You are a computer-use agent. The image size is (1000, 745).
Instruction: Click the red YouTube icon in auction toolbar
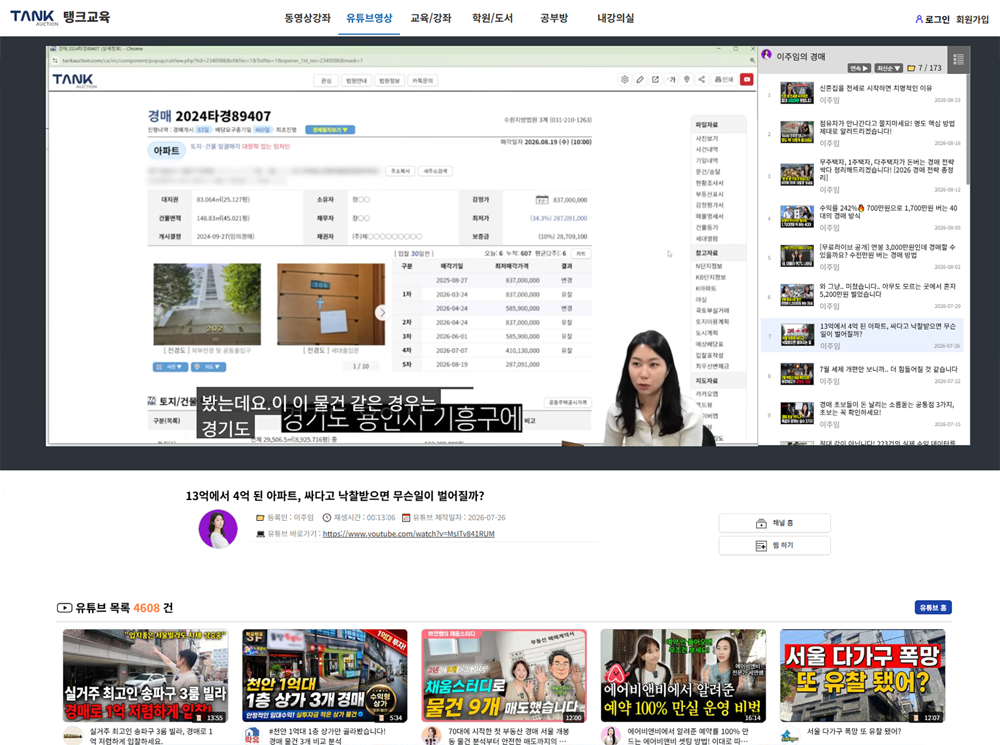[747, 79]
